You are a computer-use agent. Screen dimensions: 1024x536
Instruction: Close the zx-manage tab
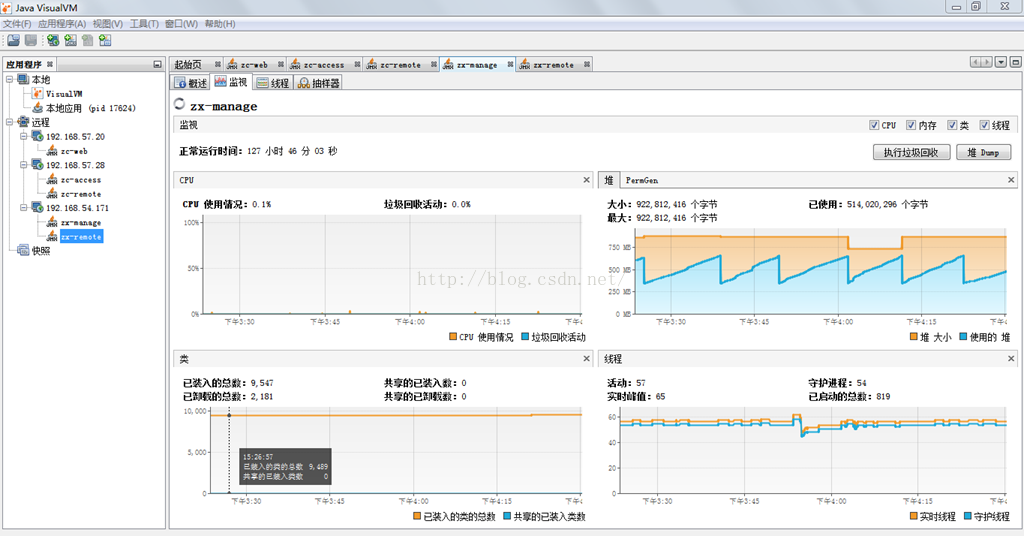point(510,64)
